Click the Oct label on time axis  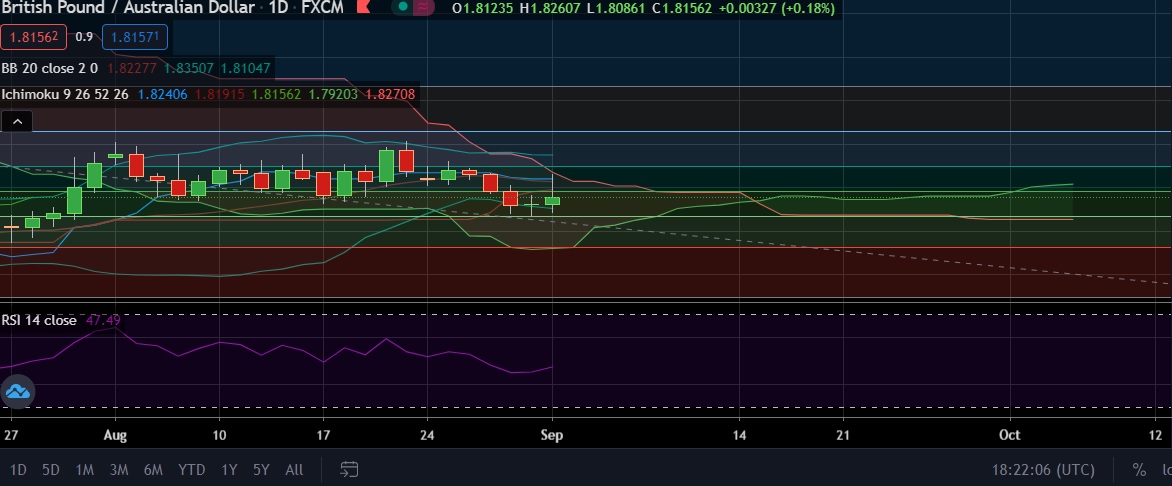tap(1010, 435)
